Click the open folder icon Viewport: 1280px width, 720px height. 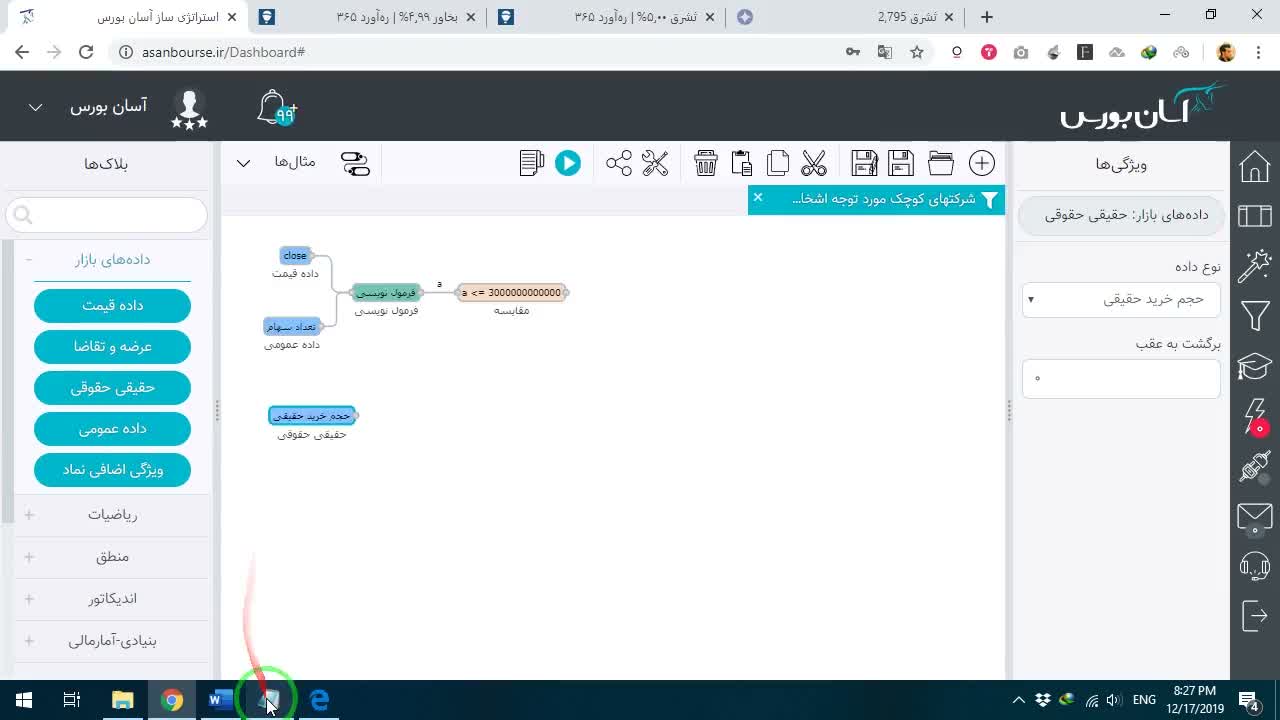(x=940, y=163)
